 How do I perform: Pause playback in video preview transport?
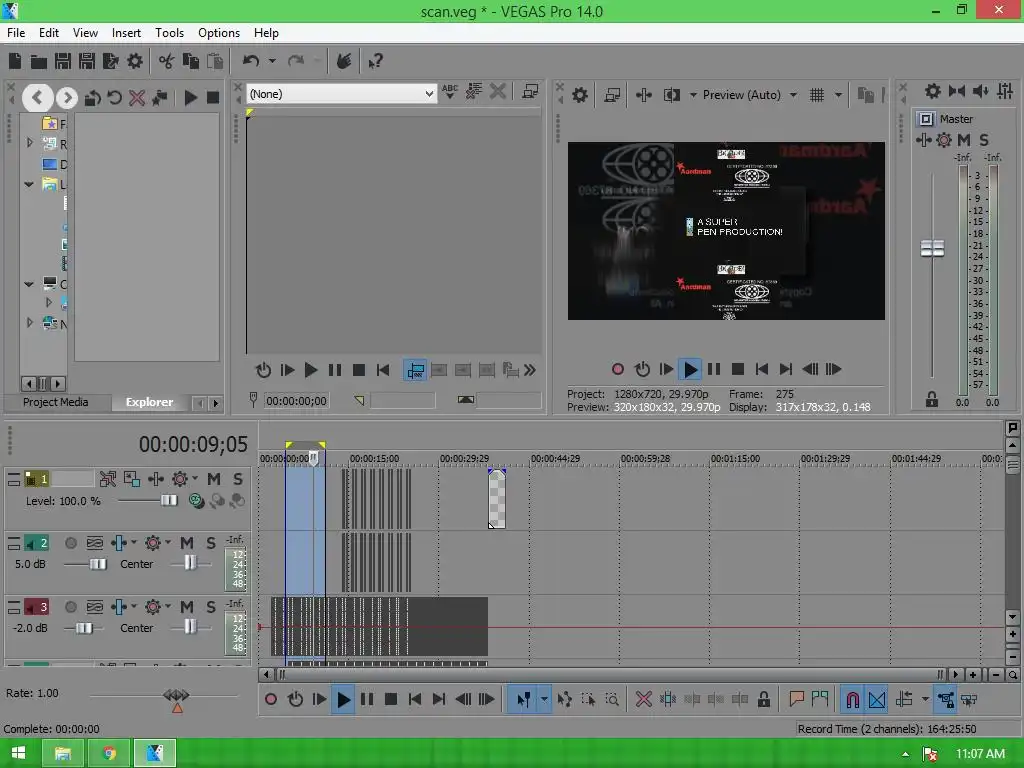(714, 370)
